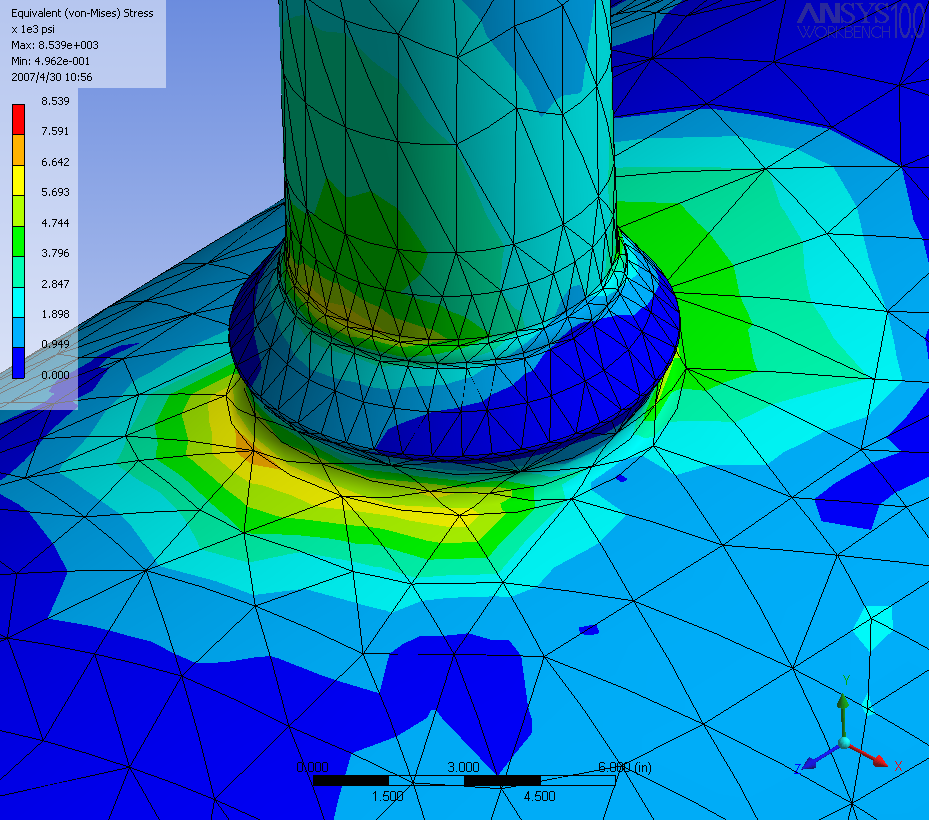
Task: Click the 6.000 (in) label on the scale ruler
Action: pos(625,767)
